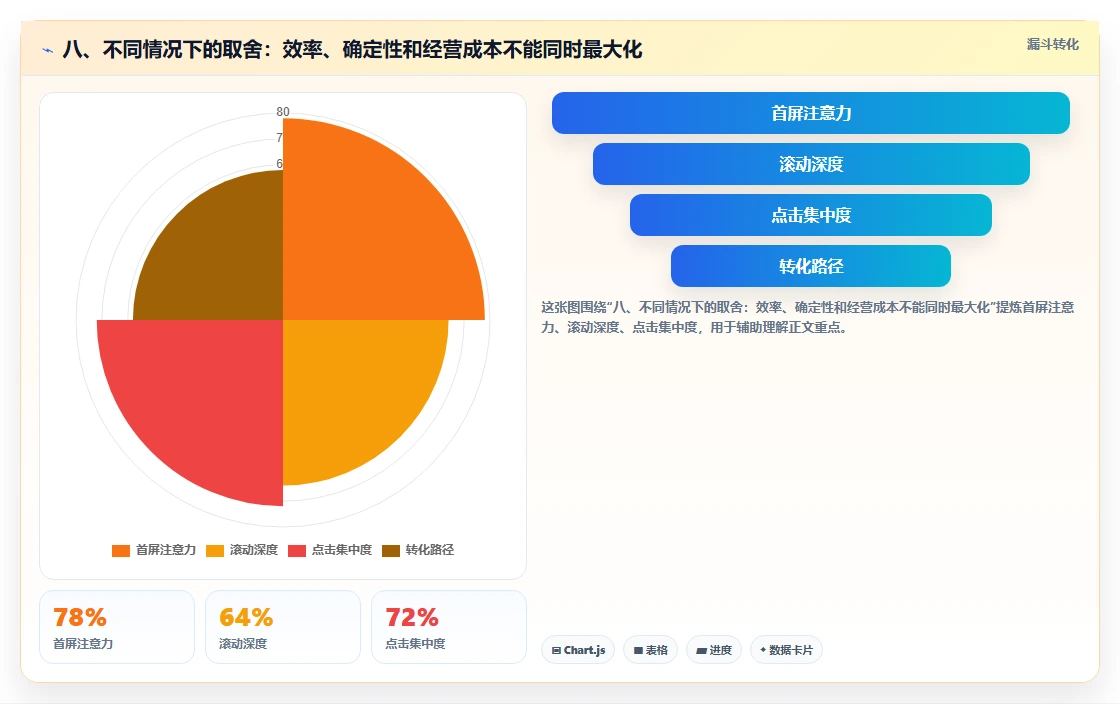Click the Chart.js tag chip
Image resolution: width=1120 pixels, height=704 pixels.
click(578, 650)
